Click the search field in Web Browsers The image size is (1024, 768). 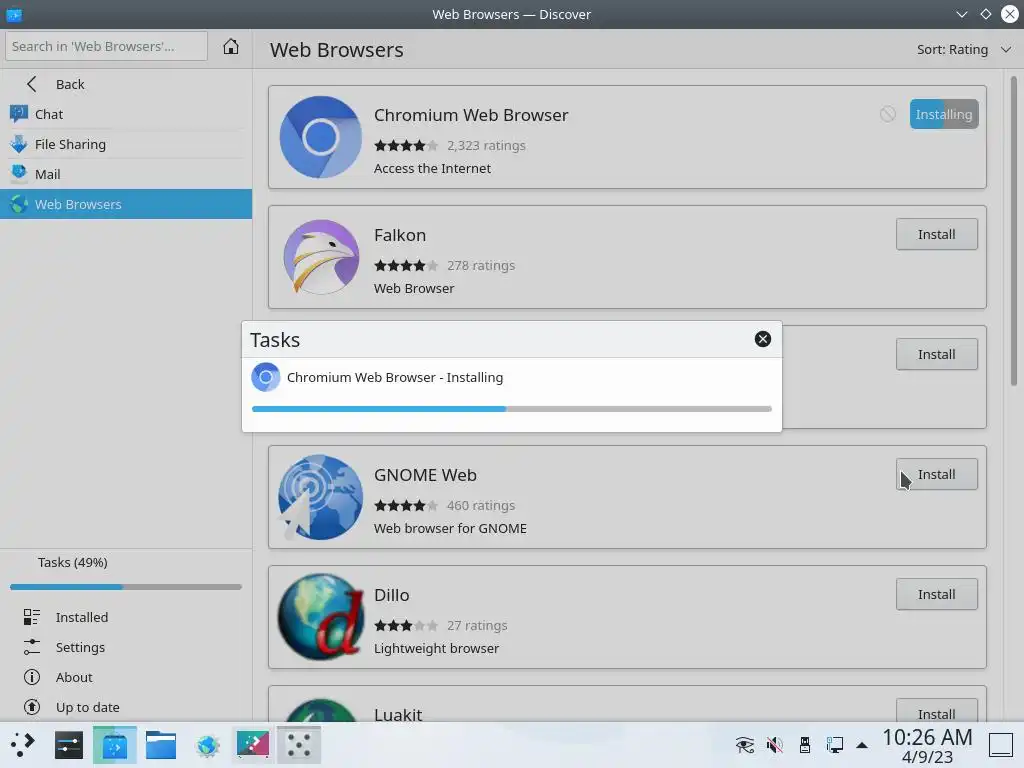tap(106, 46)
